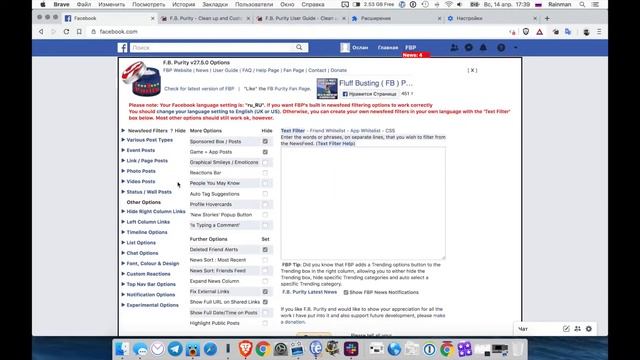The image size is (640, 360).
Task: Switch to F.B. Purity User Guide tab
Action: [301, 18]
